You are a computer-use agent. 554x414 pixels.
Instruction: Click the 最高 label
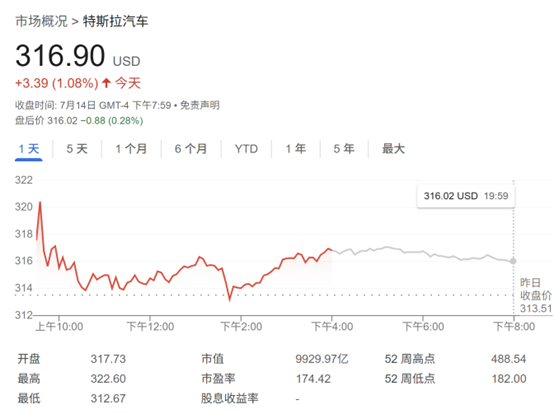coord(29,379)
